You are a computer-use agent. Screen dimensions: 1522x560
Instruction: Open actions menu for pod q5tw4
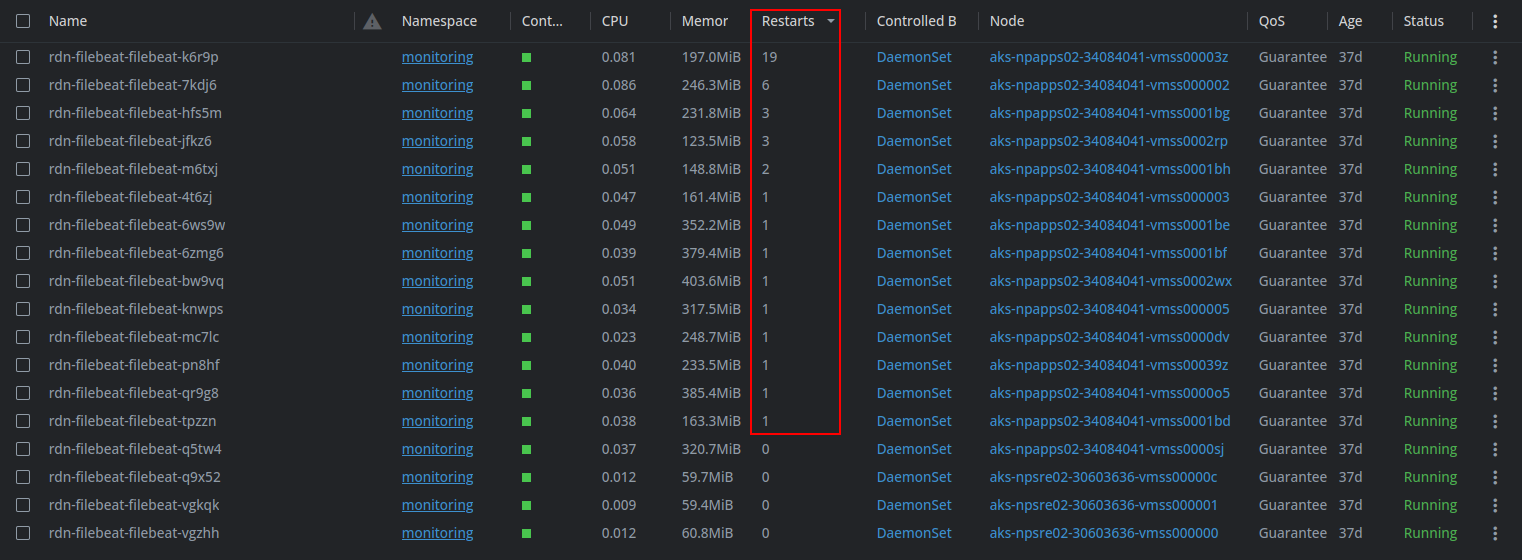point(1495,449)
